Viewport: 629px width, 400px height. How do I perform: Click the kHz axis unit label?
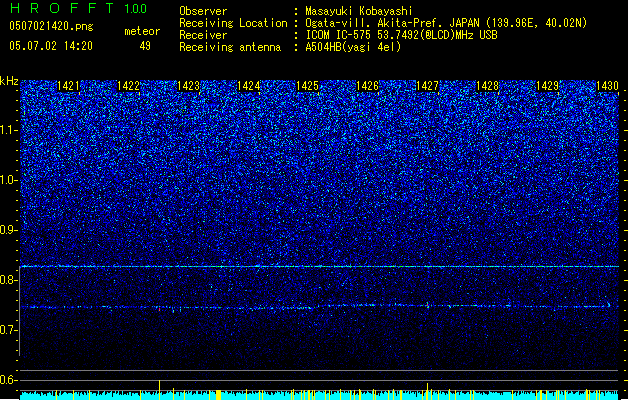click(9, 81)
